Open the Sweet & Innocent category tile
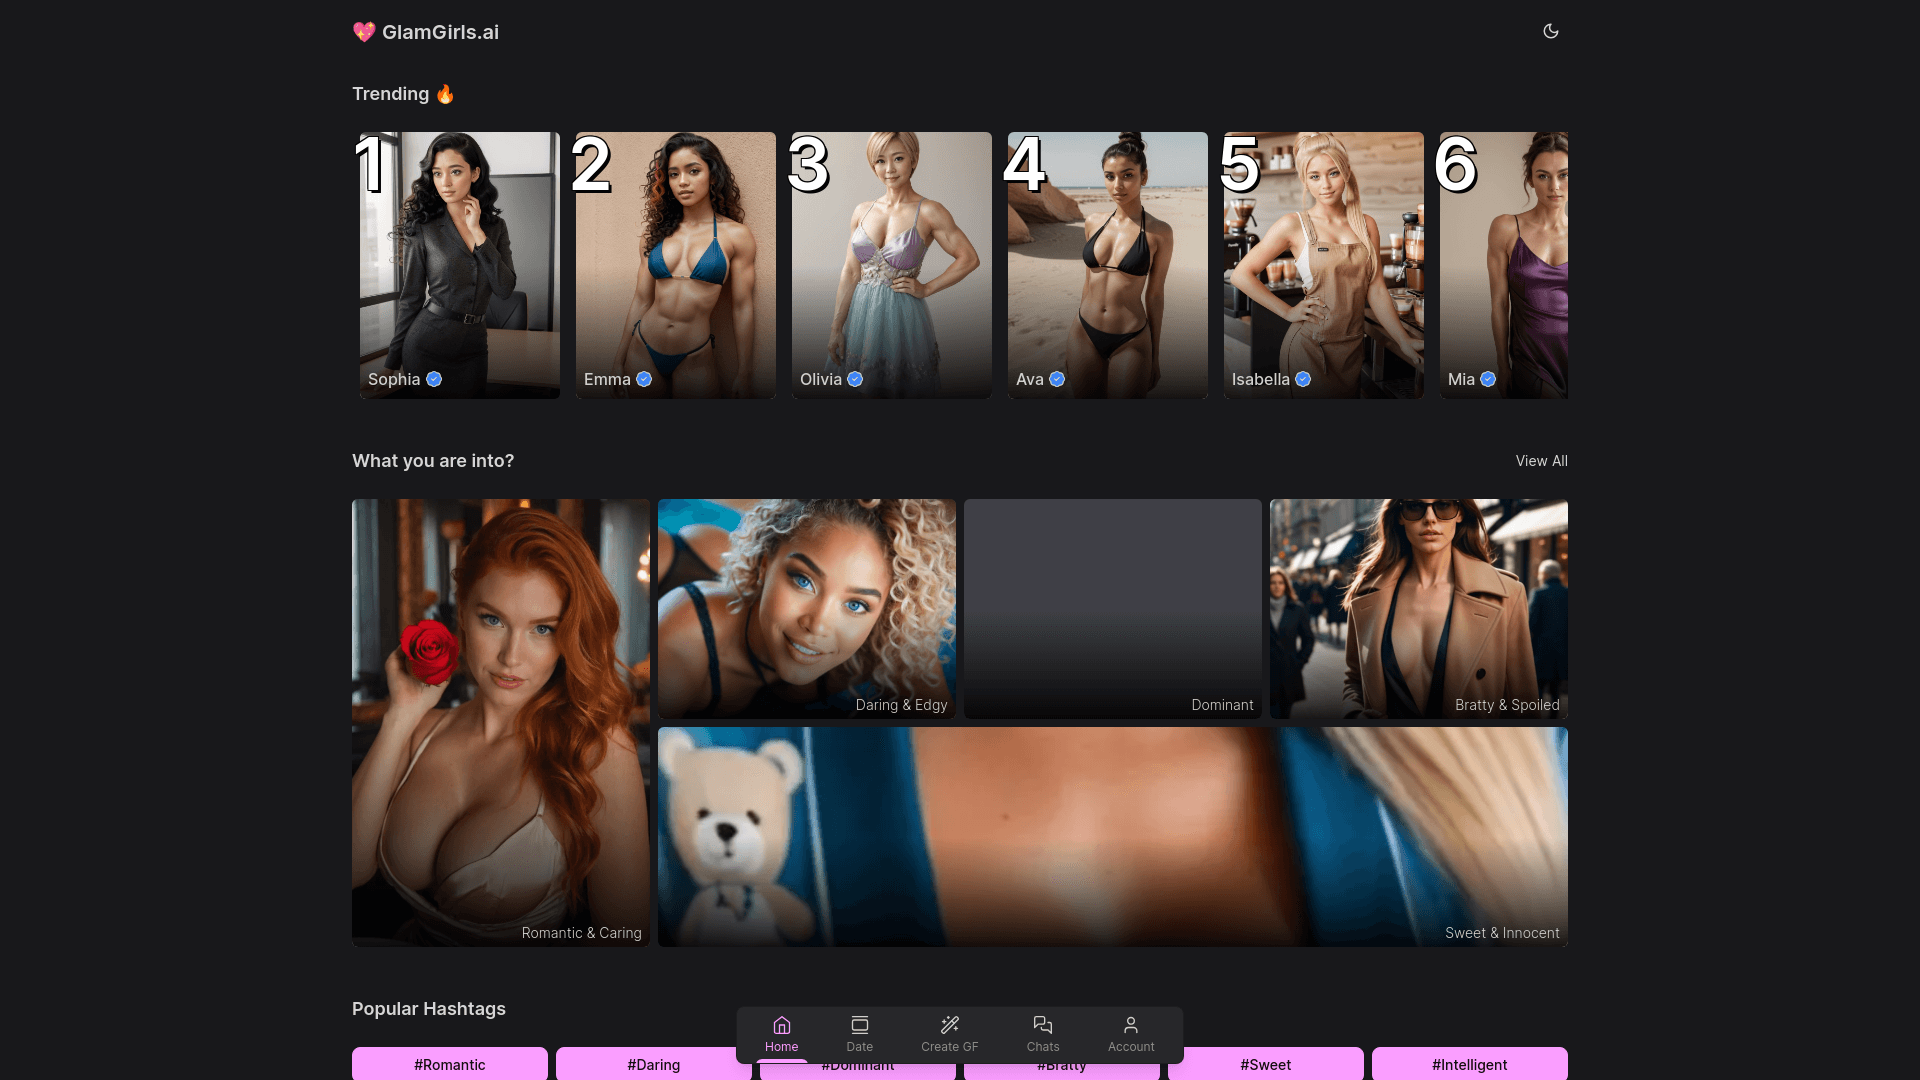Screen dimensions: 1920x1080 pos(1112,836)
